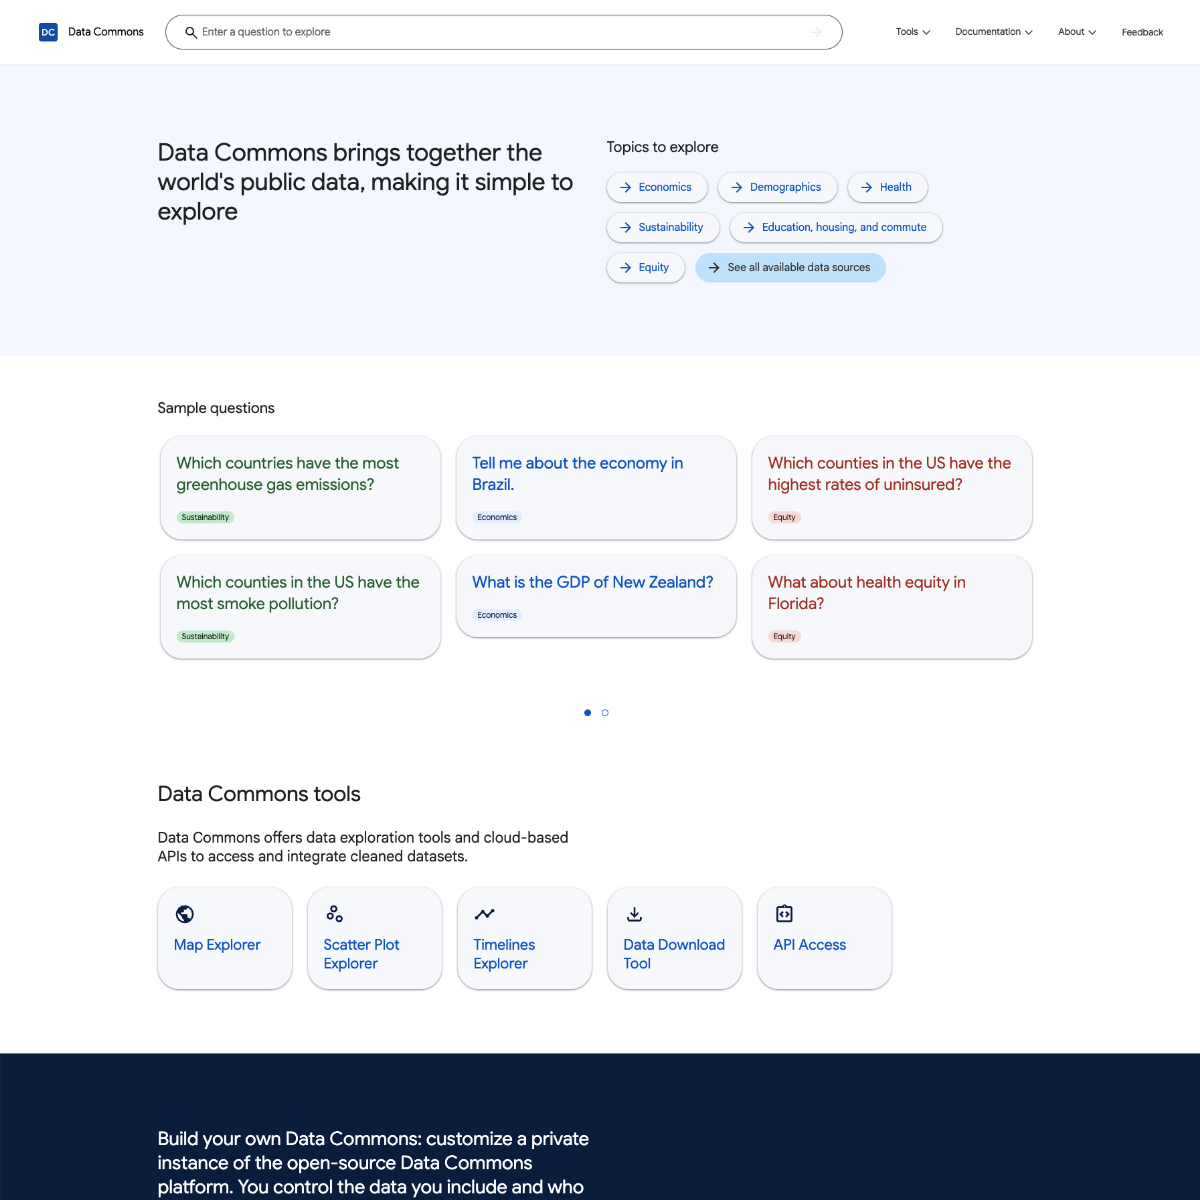Screen dimensions: 1200x1200
Task: Click the arrow icon in Education chip
Action: point(749,227)
